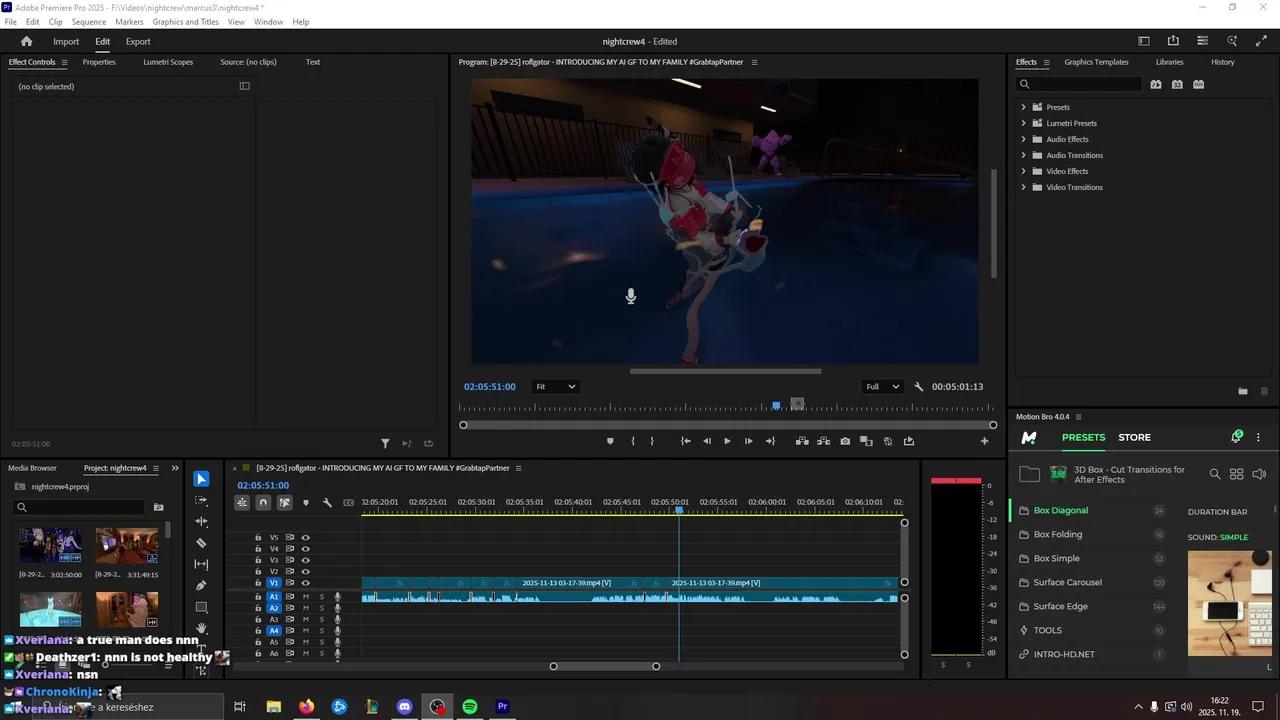1280x720 pixels.
Task: Expand the Video Transitions folder in Effects
Action: tap(1022, 187)
